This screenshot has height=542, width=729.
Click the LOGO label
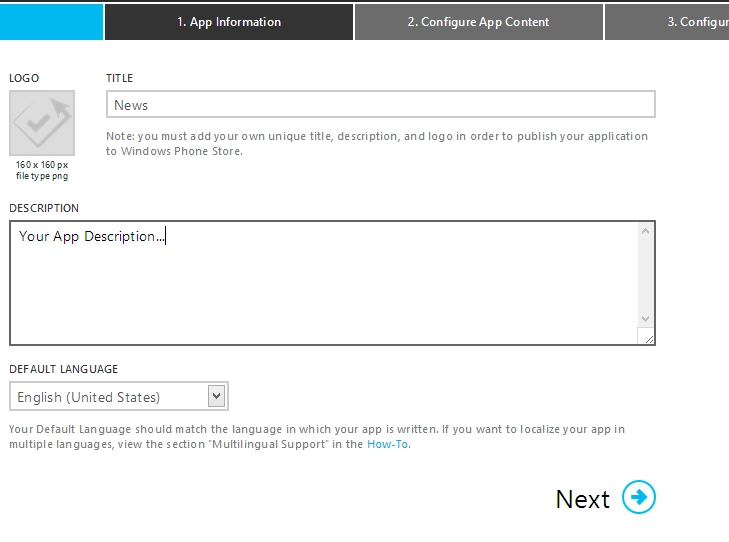pyautogui.click(x=24, y=78)
